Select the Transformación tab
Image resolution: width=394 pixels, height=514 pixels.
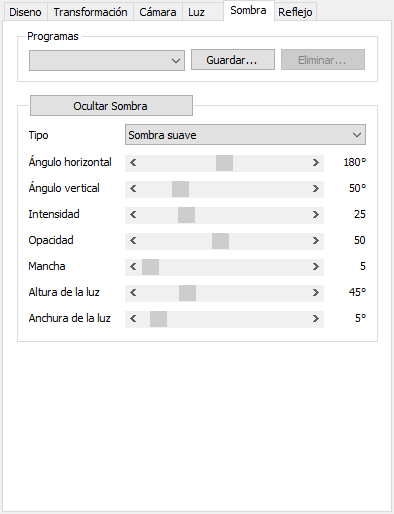coord(90,12)
